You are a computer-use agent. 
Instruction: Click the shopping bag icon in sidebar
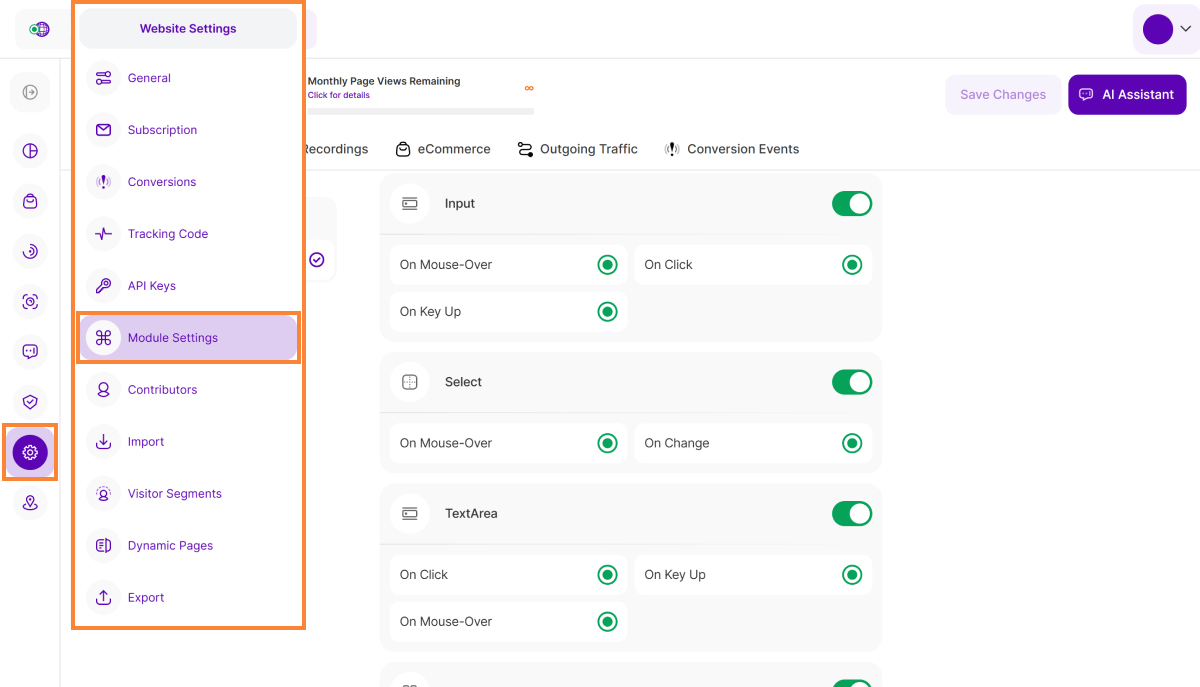pyautogui.click(x=30, y=202)
